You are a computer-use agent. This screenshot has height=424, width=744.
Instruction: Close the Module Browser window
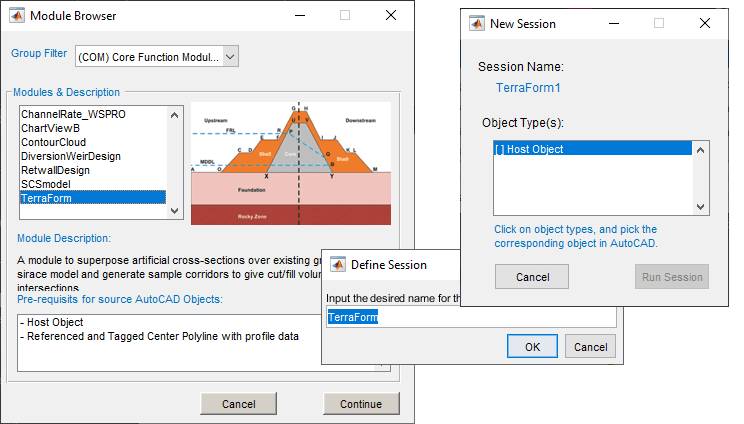(x=391, y=16)
